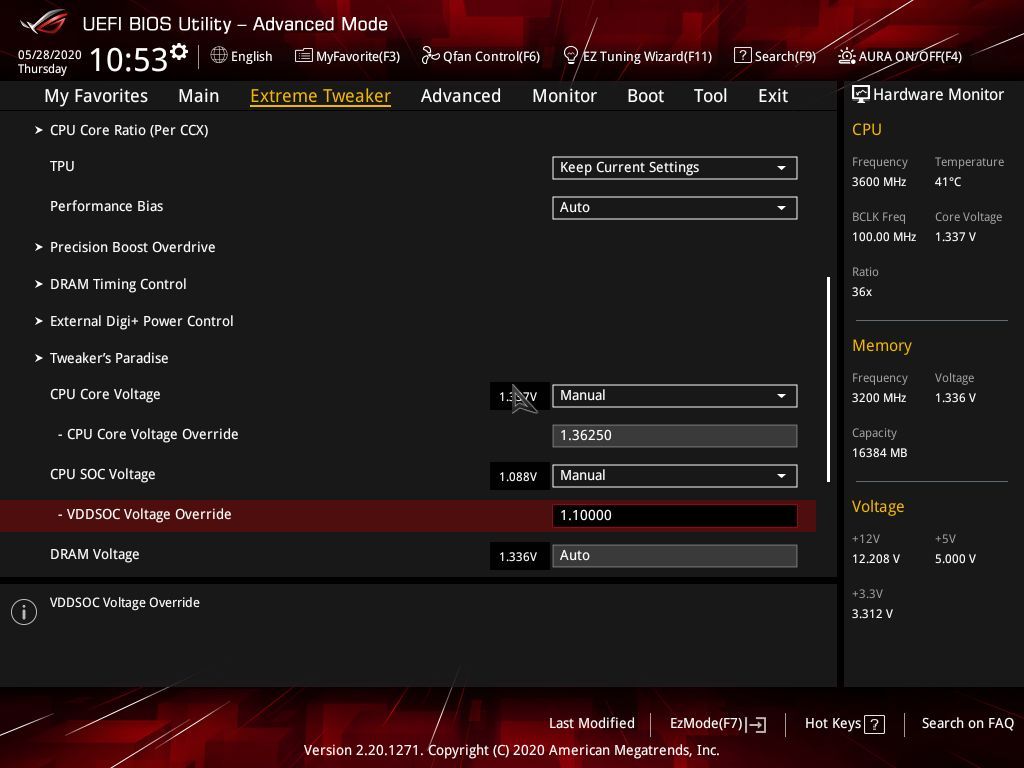This screenshot has width=1024, height=768.
Task: Click +12V reading 12.208 V
Action: (x=876, y=559)
